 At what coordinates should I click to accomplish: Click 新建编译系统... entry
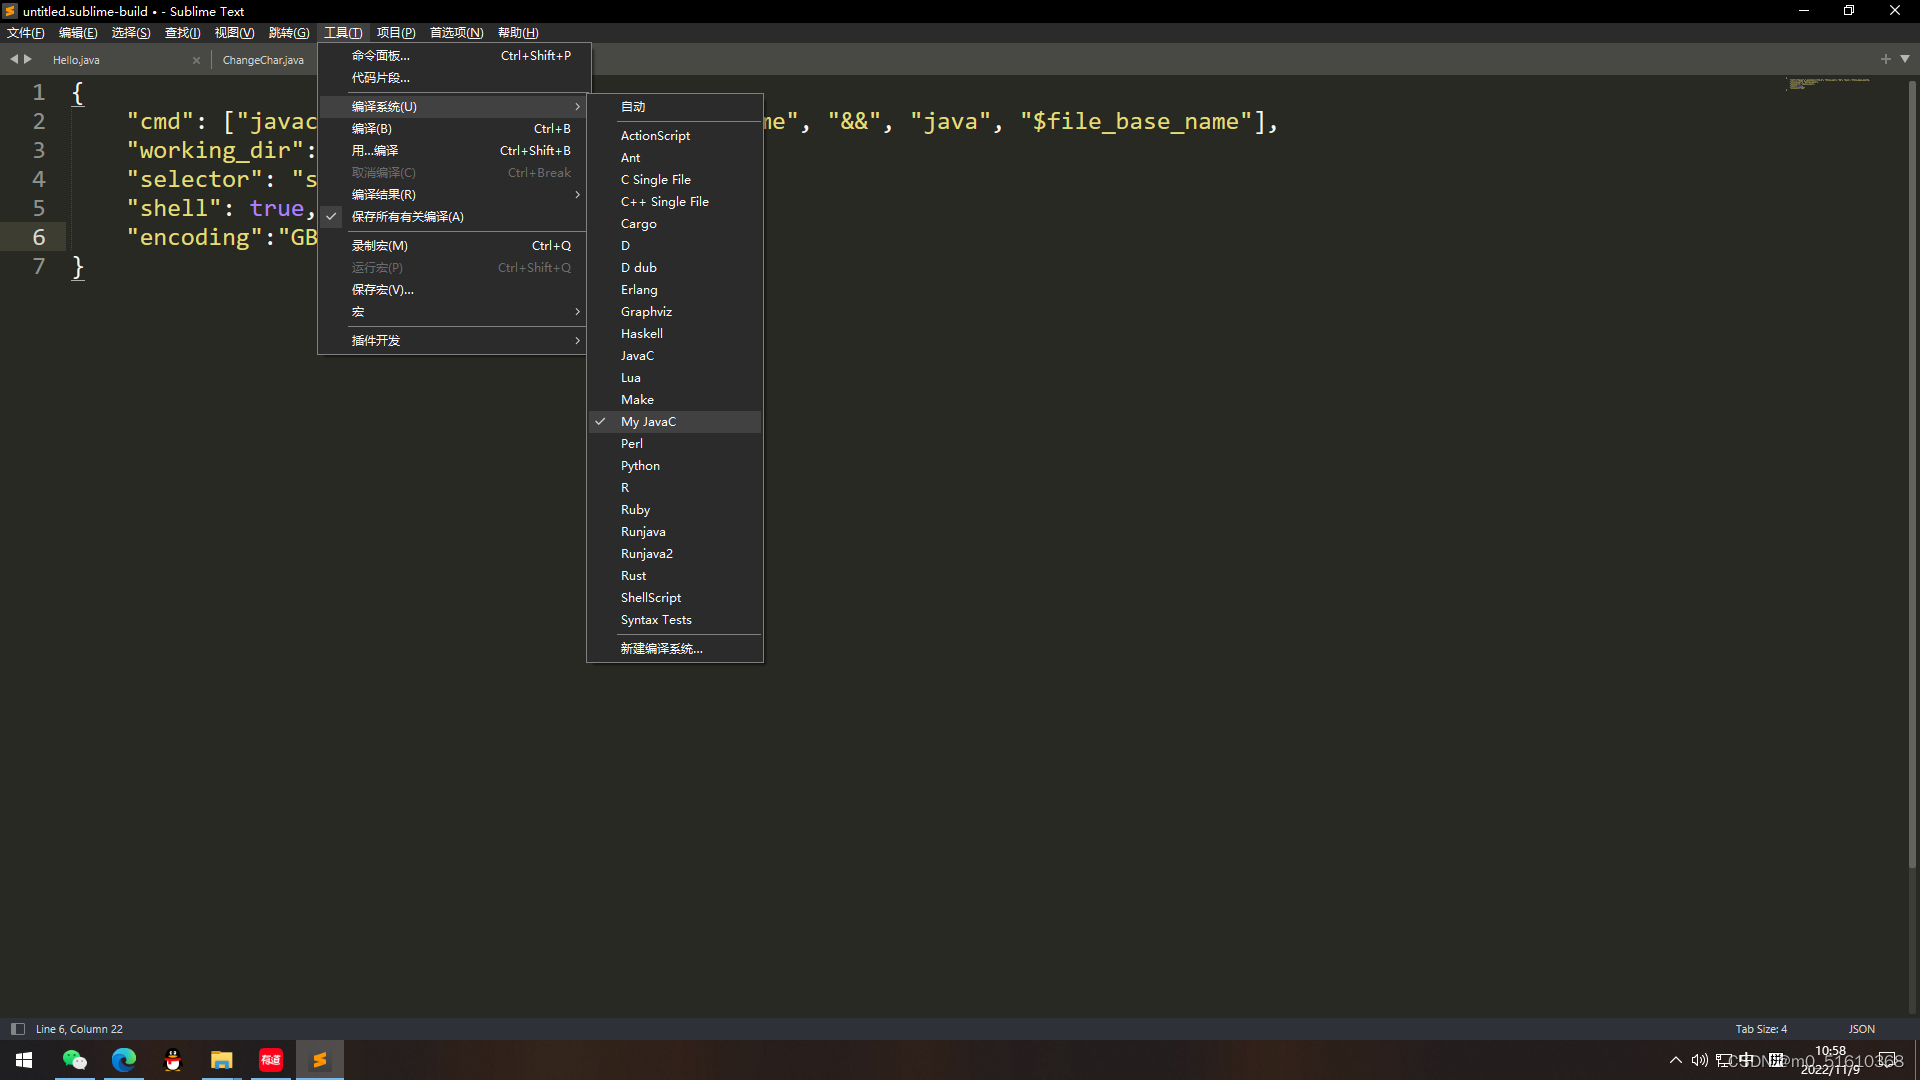click(661, 649)
